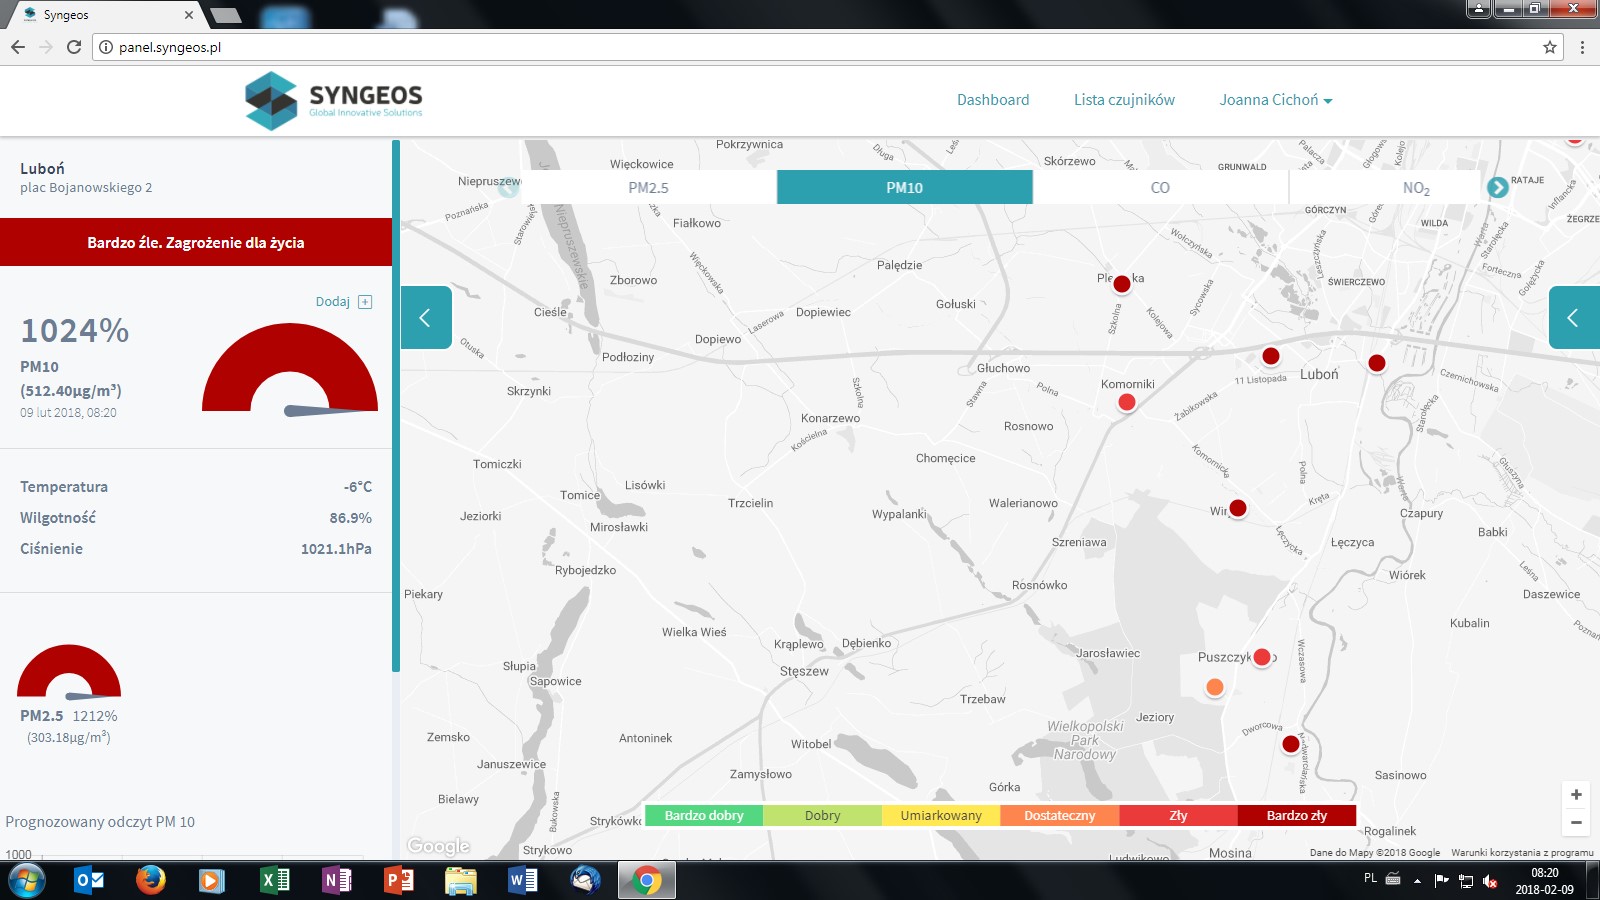Open OneNote from the taskbar
Viewport: 1600px width, 900px height.
(x=337, y=880)
